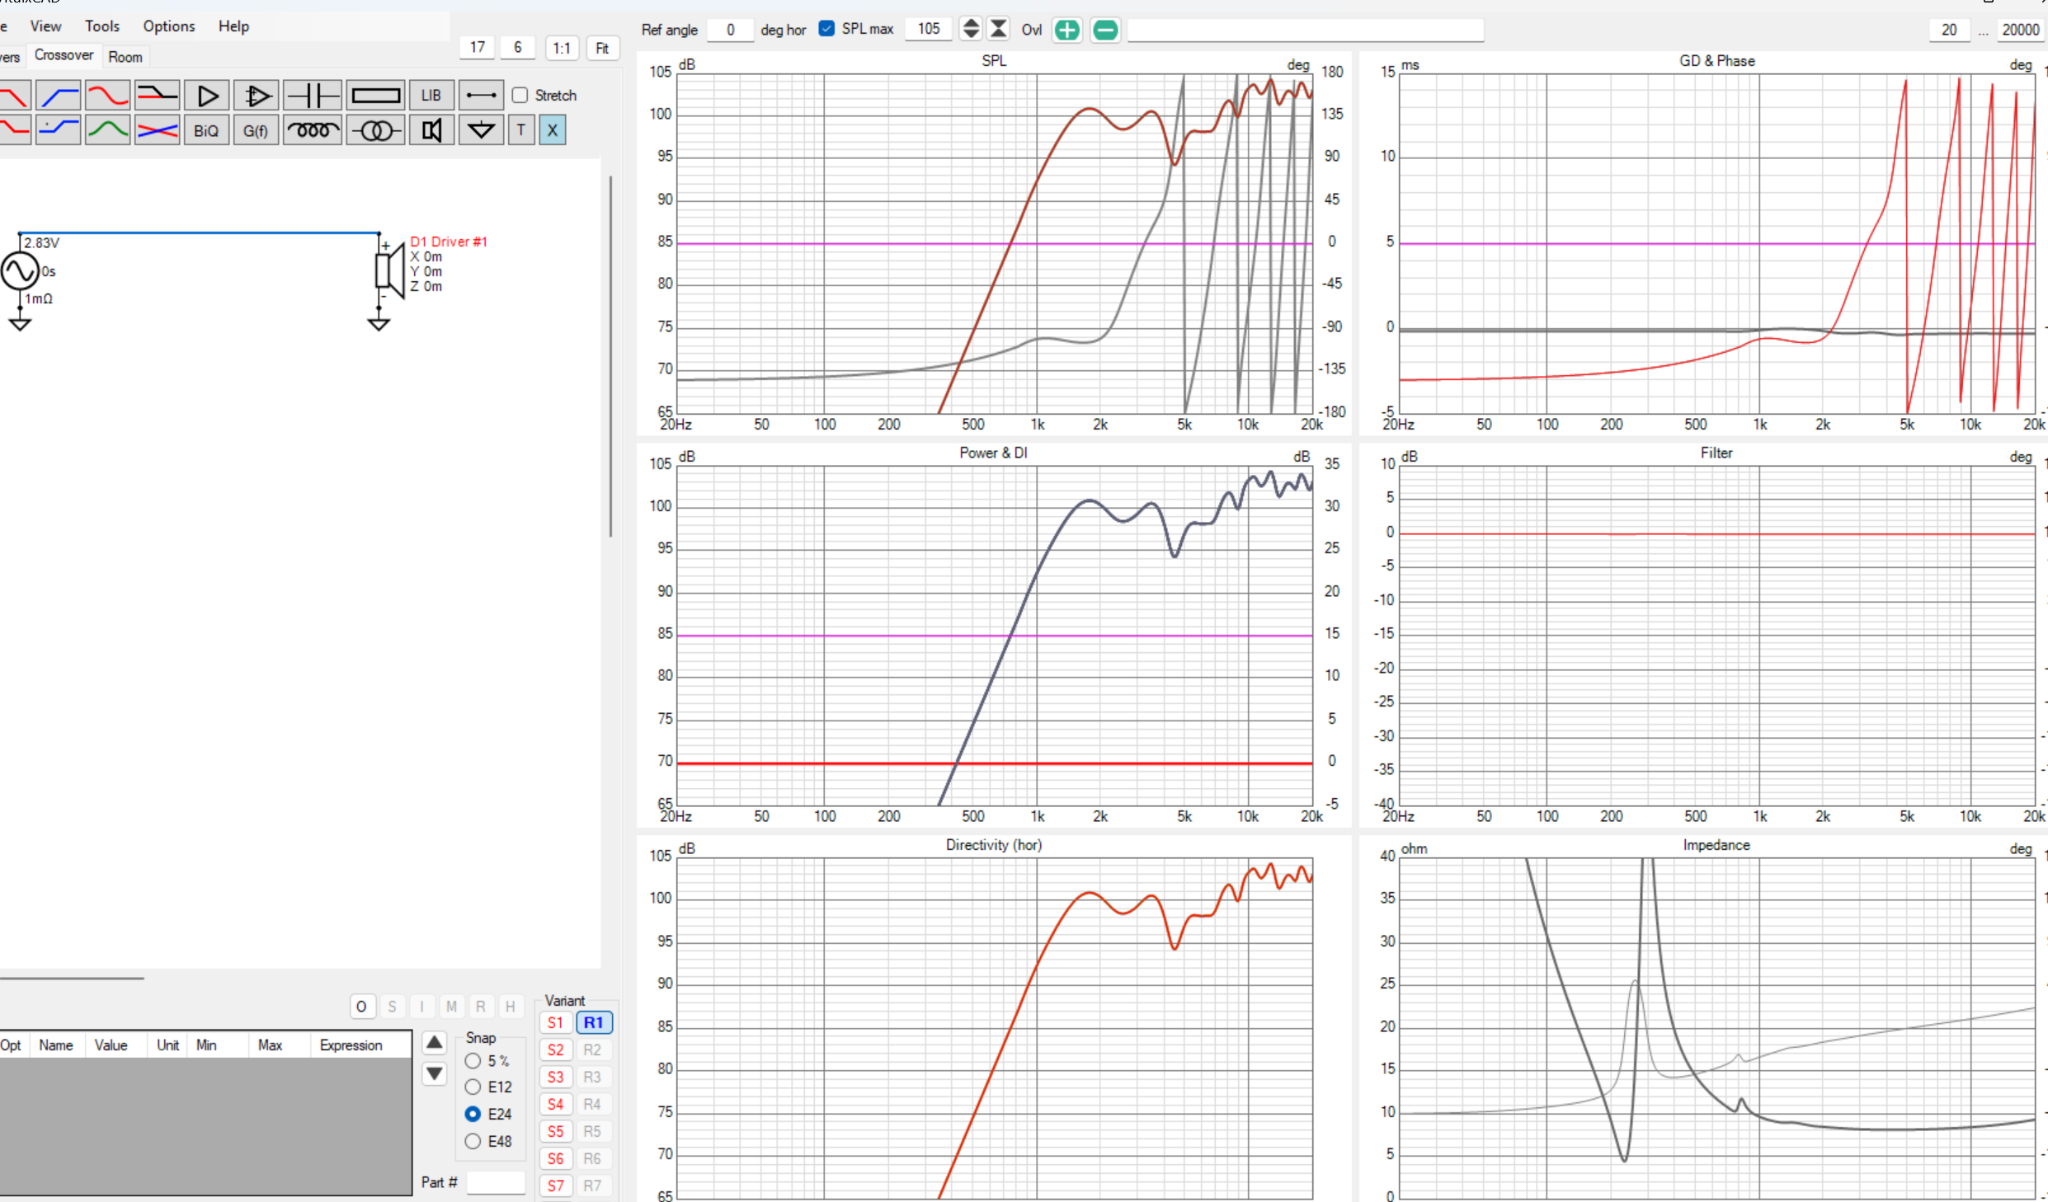The width and height of the screenshot is (2048, 1202).
Task: Click the 1:1 zoom button
Action: pyautogui.click(x=562, y=48)
